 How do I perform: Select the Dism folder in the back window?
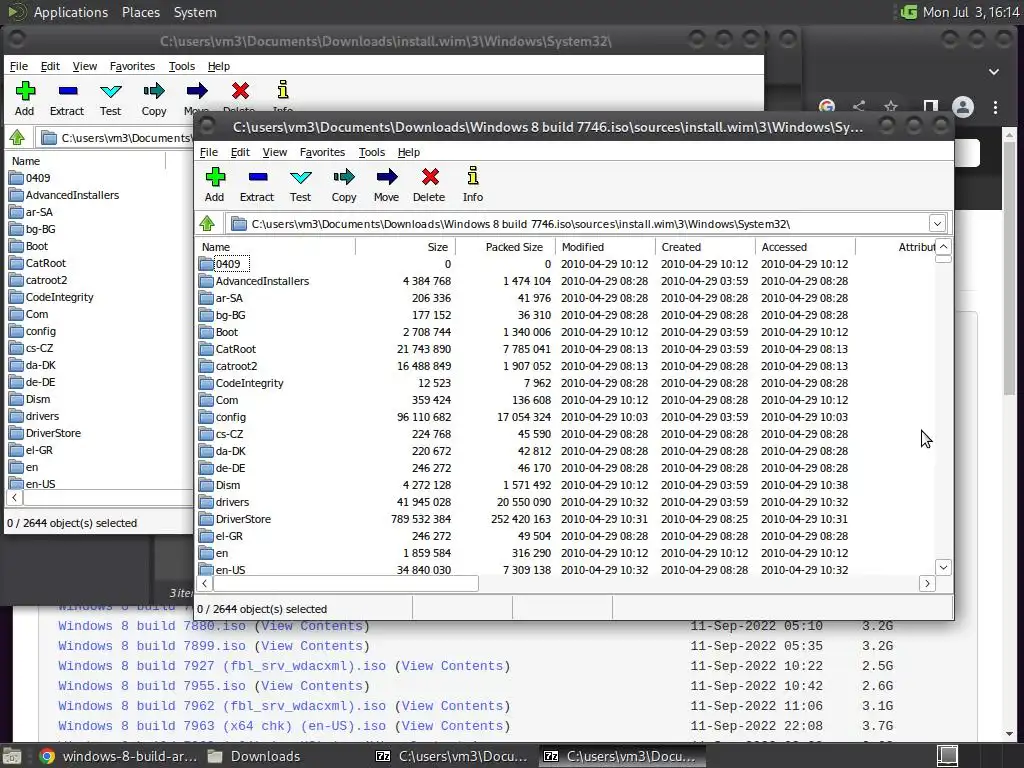[x=38, y=399]
